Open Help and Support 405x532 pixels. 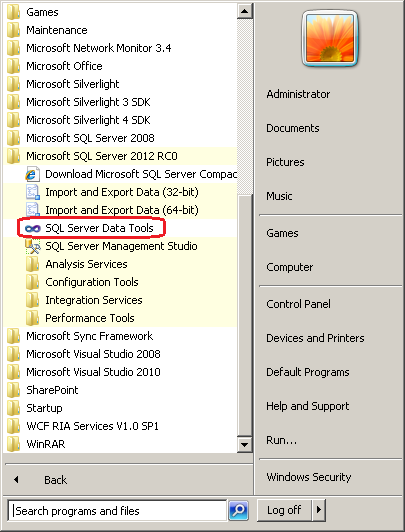[x=308, y=406]
